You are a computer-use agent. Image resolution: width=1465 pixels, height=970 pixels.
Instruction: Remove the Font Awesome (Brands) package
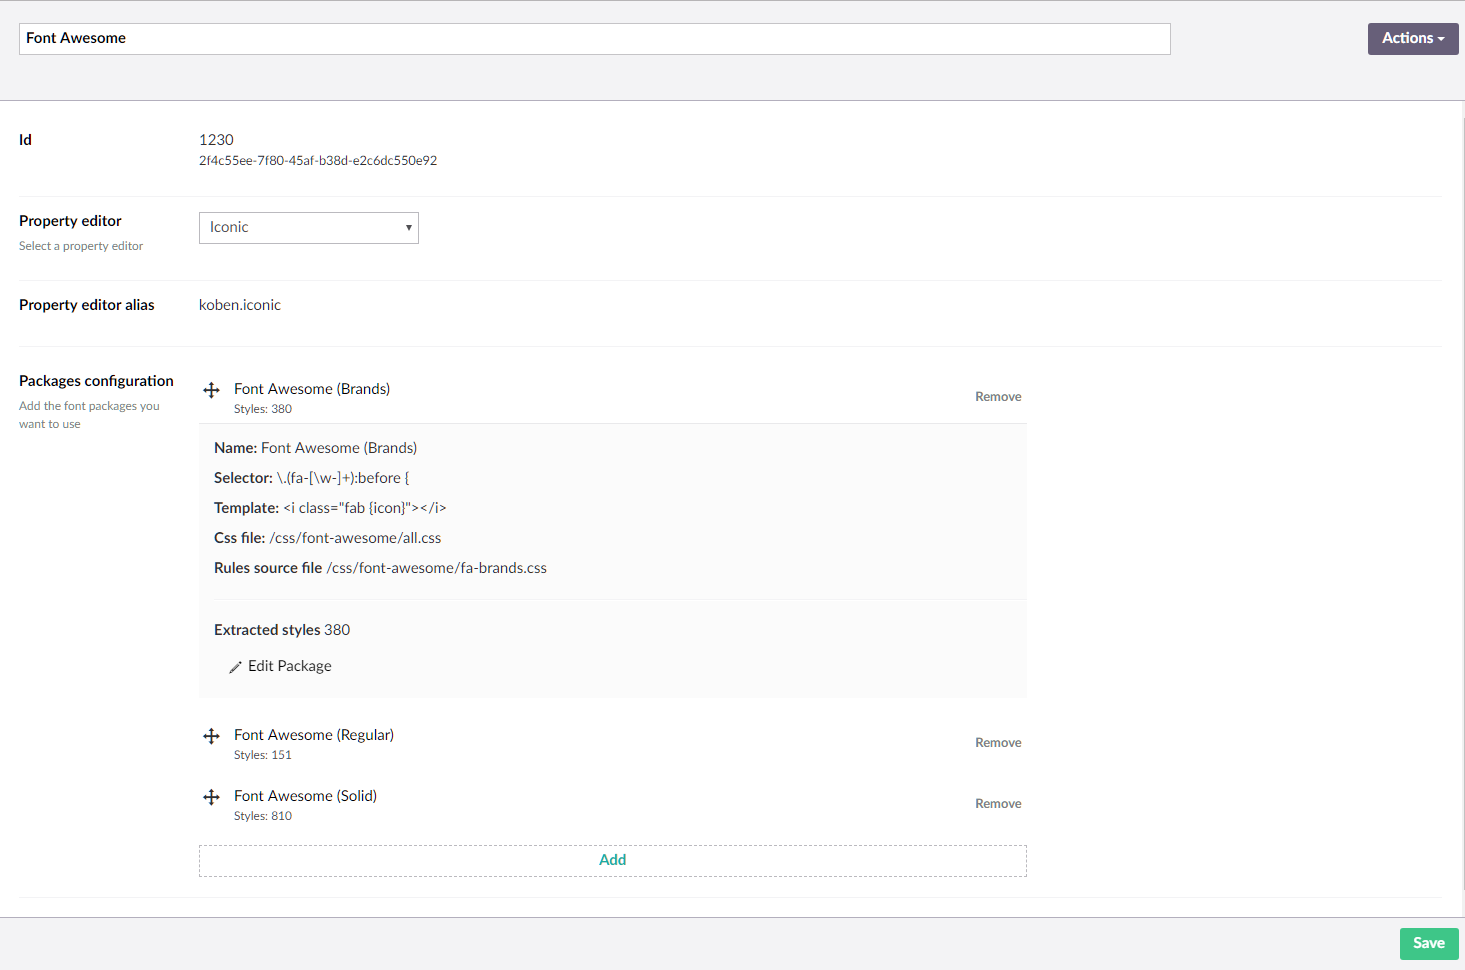click(x=998, y=397)
